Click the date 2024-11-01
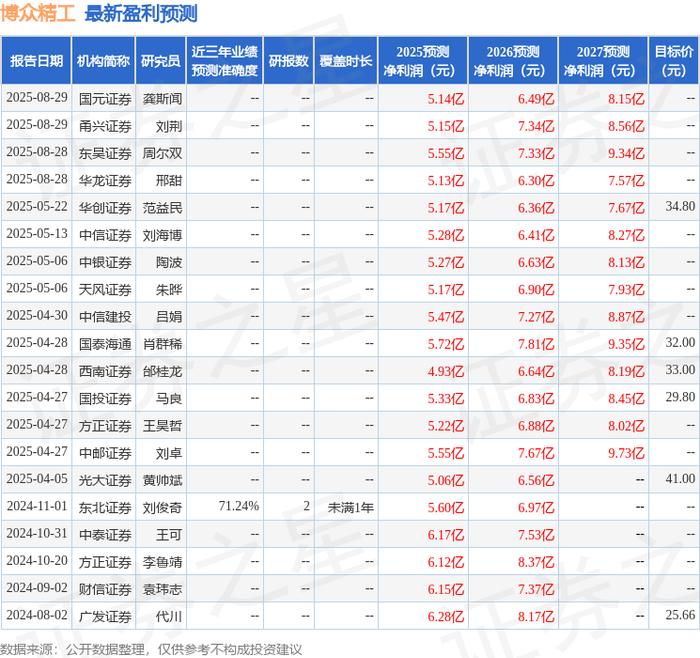This screenshot has height=658, width=700. (x=37, y=506)
